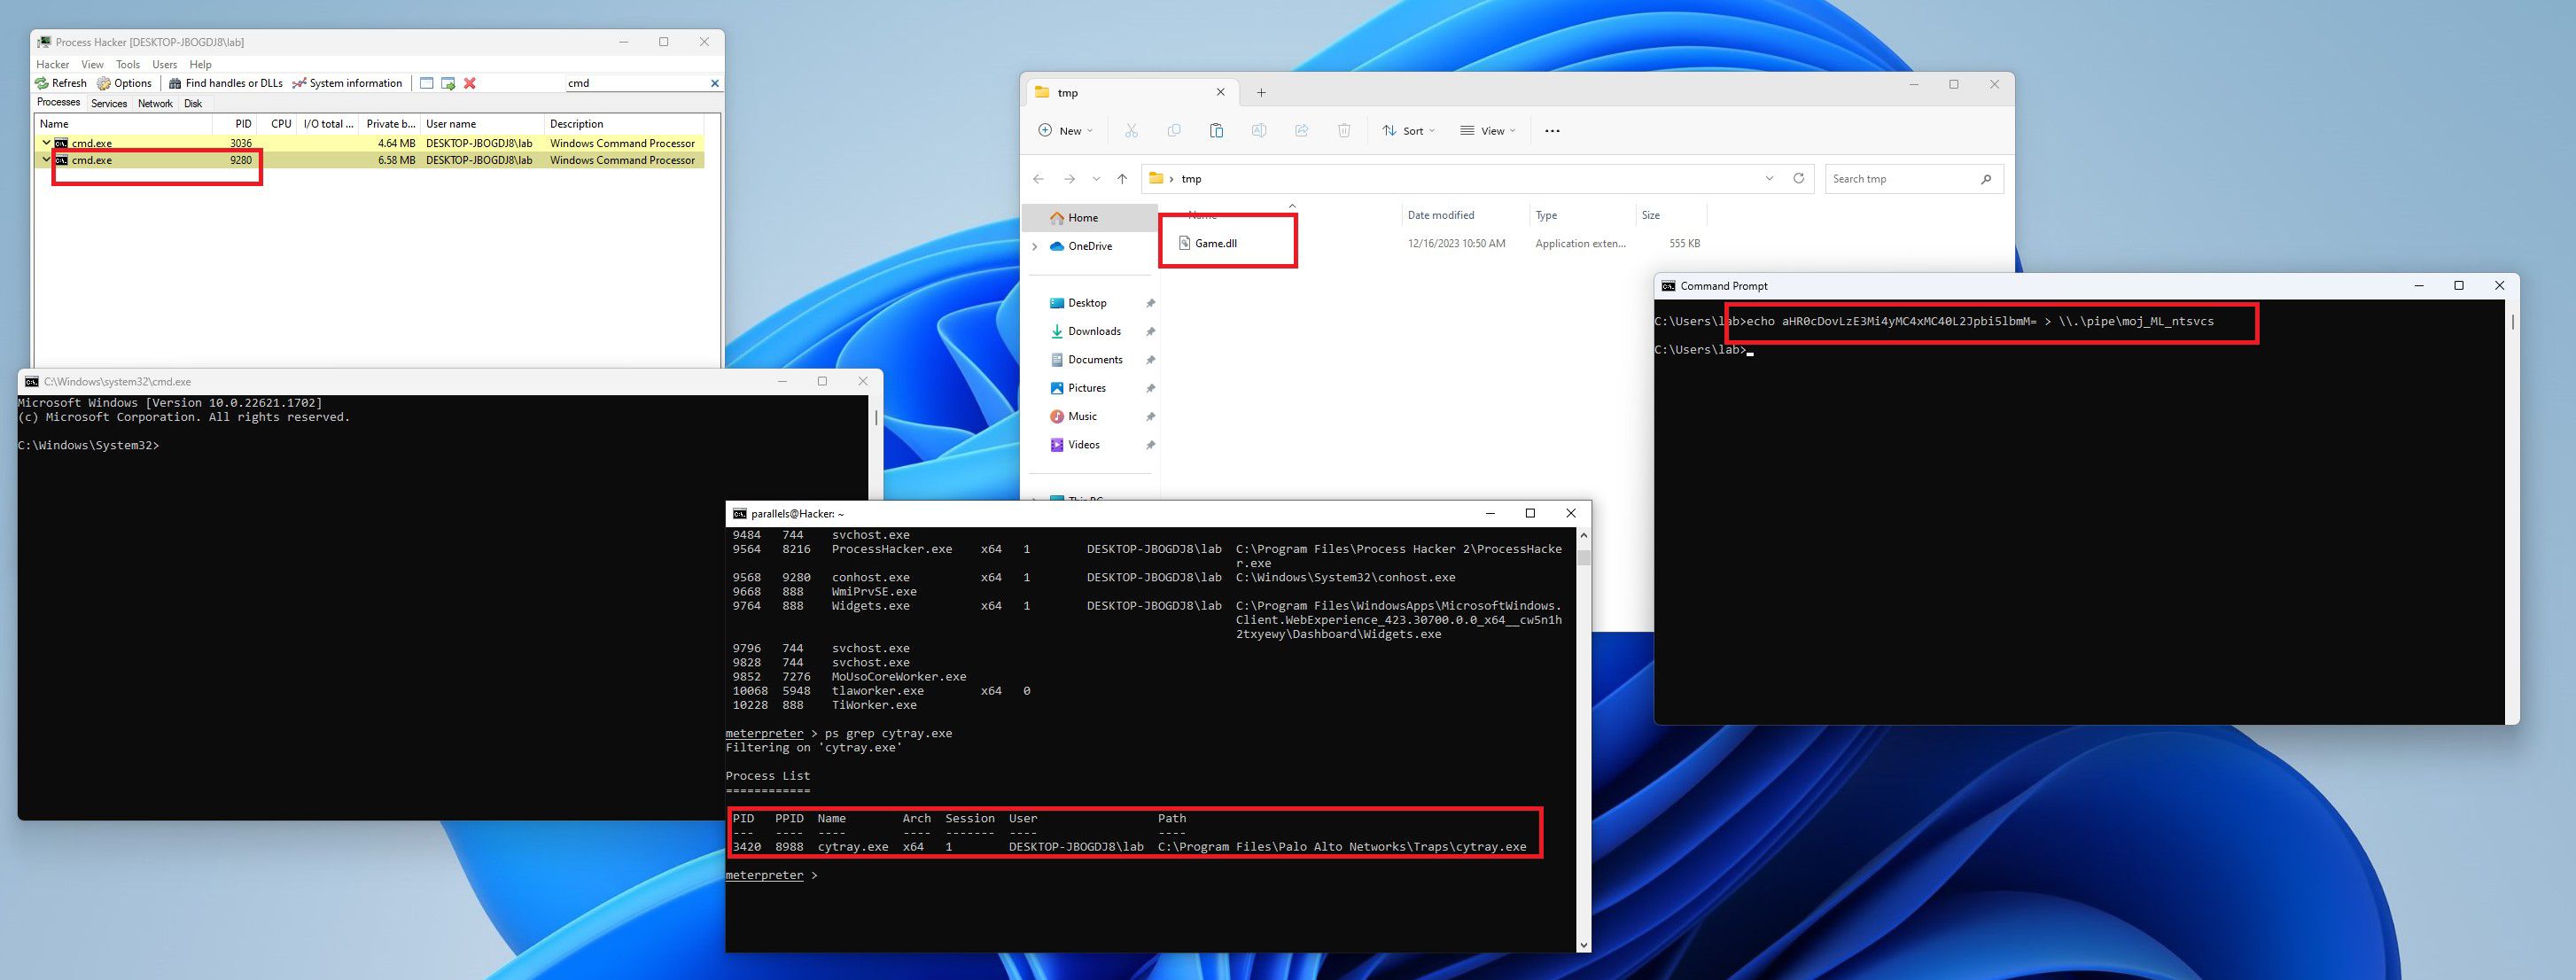Click the red X terminate toolbar icon

point(470,83)
